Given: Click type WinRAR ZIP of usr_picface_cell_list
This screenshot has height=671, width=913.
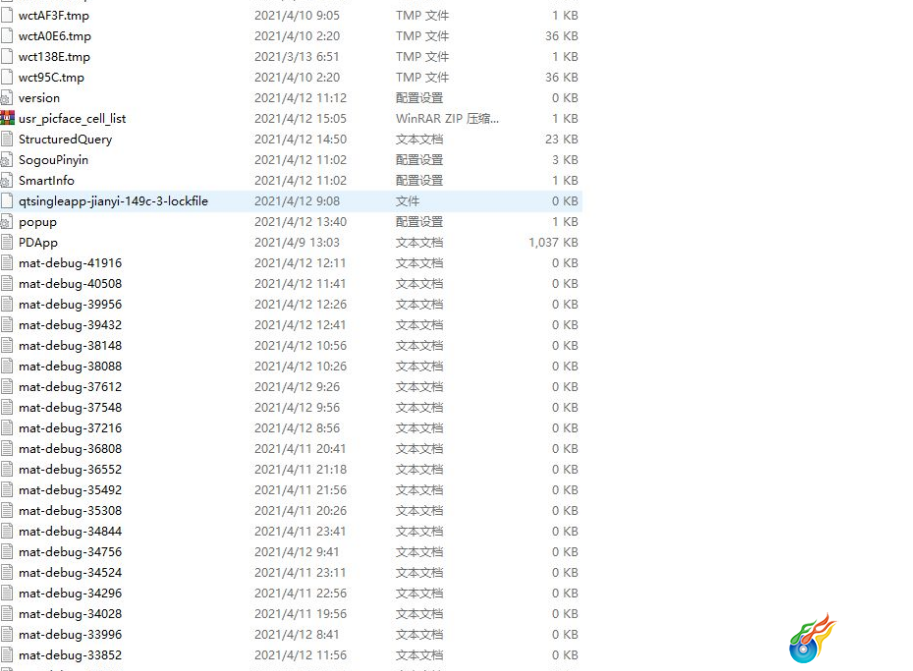Looking at the screenshot, I should point(447,119).
